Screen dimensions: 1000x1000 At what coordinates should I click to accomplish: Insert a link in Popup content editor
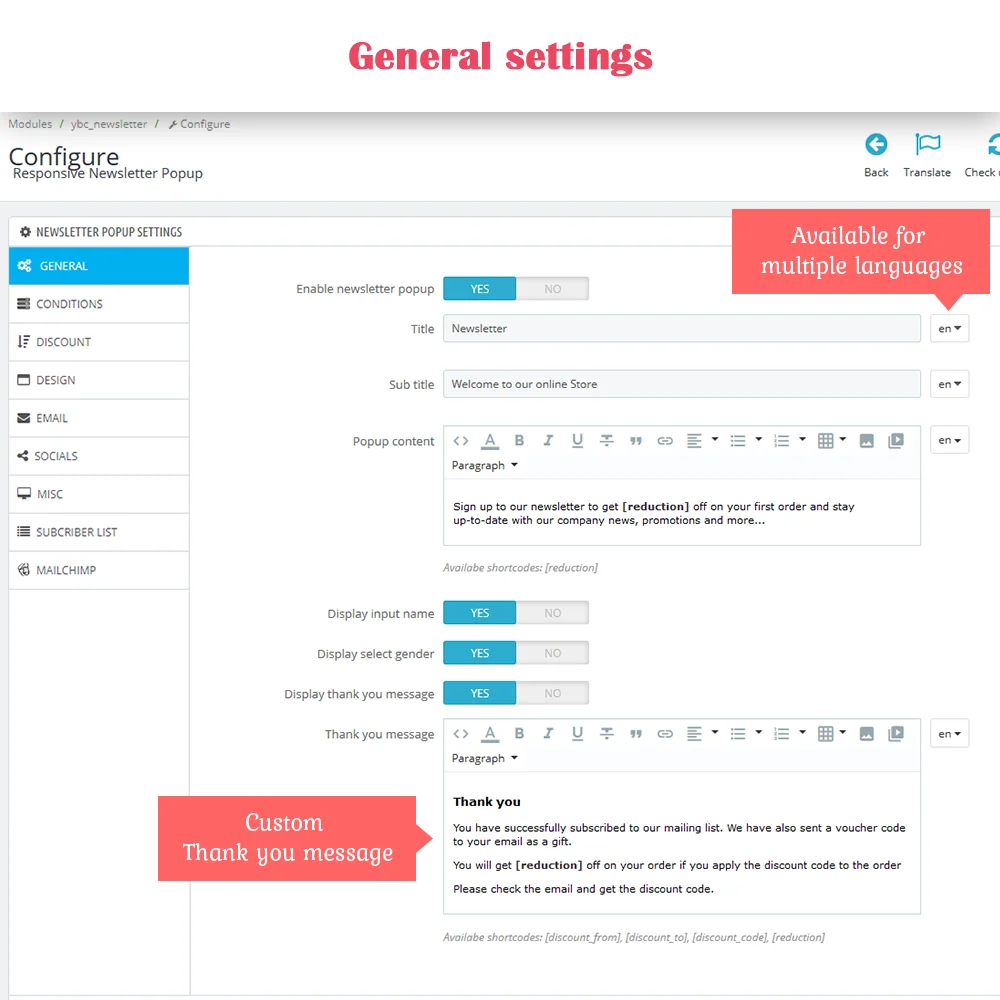tap(665, 439)
